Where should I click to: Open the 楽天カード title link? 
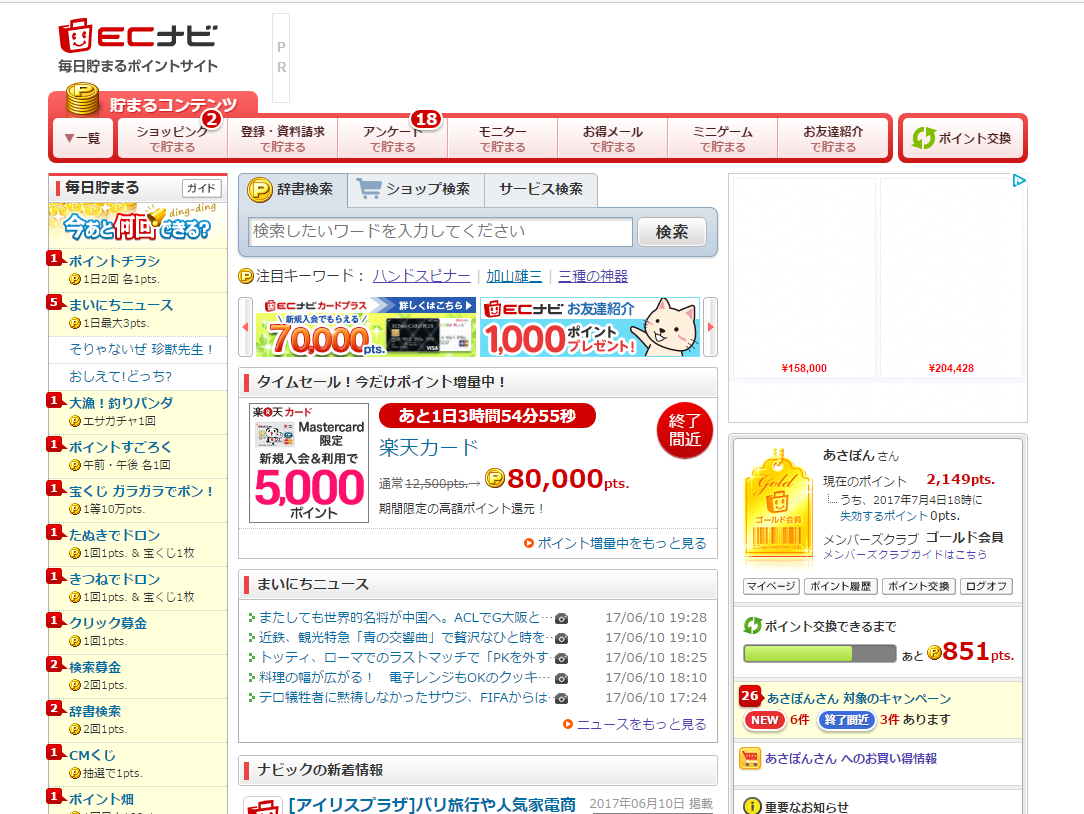click(429, 447)
